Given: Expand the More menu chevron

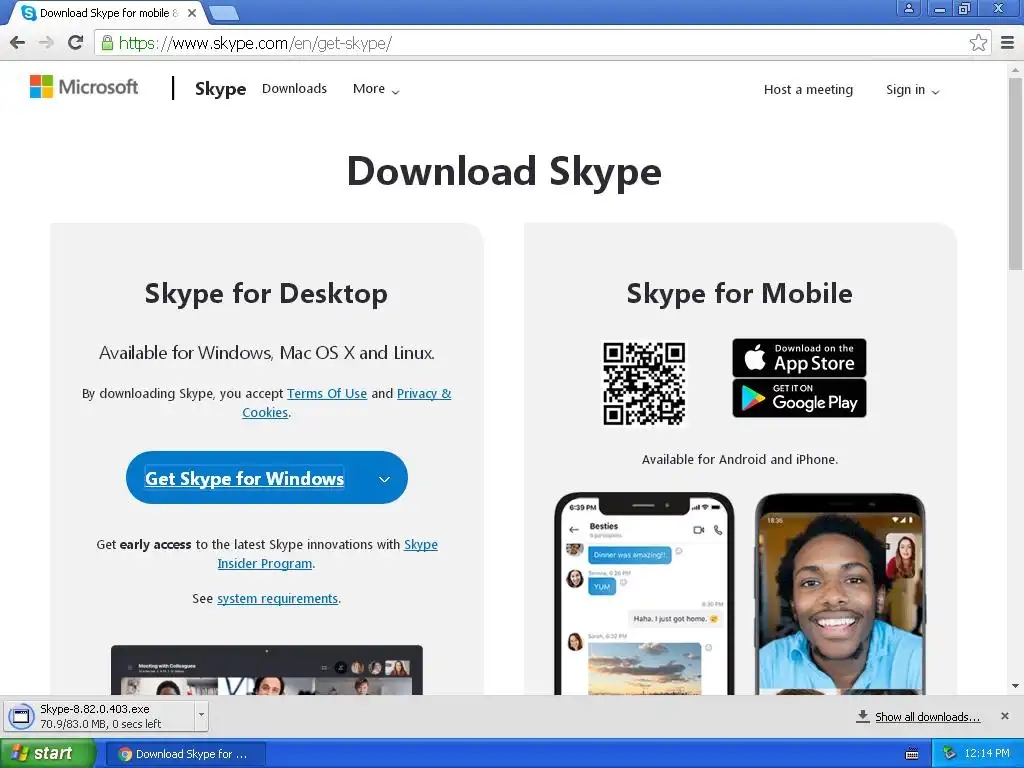Looking at the screenshot, I should (395, 91).
